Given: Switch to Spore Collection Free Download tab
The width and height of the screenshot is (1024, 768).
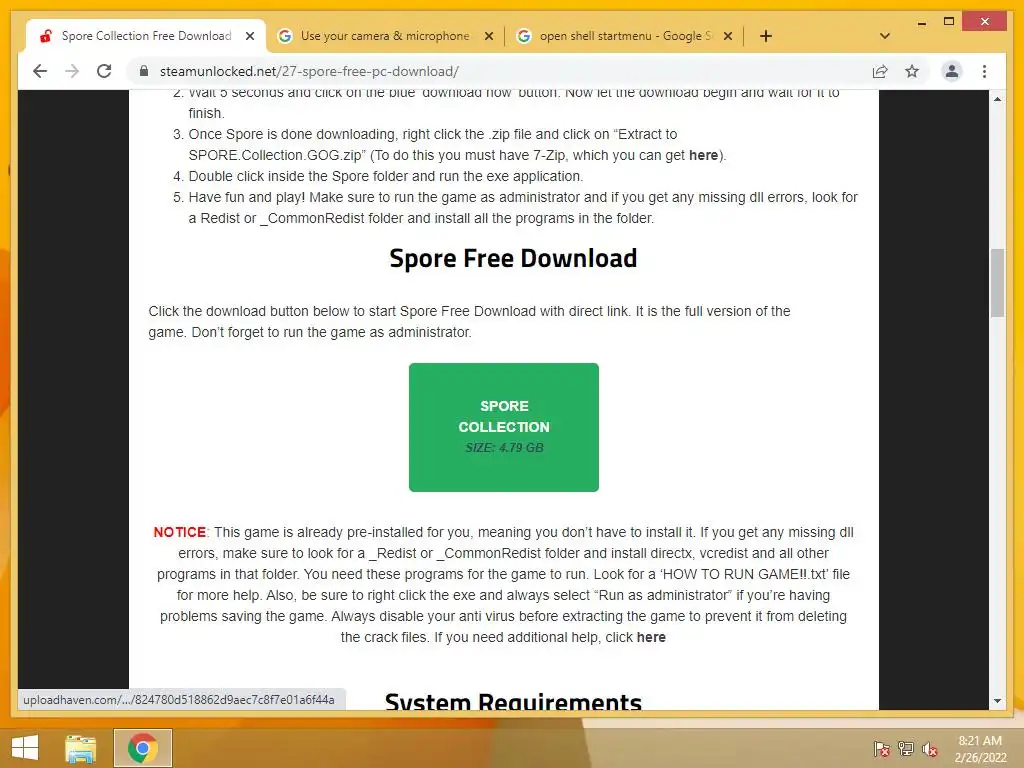Looking at the screenshot, I should [x=146, y=36].
